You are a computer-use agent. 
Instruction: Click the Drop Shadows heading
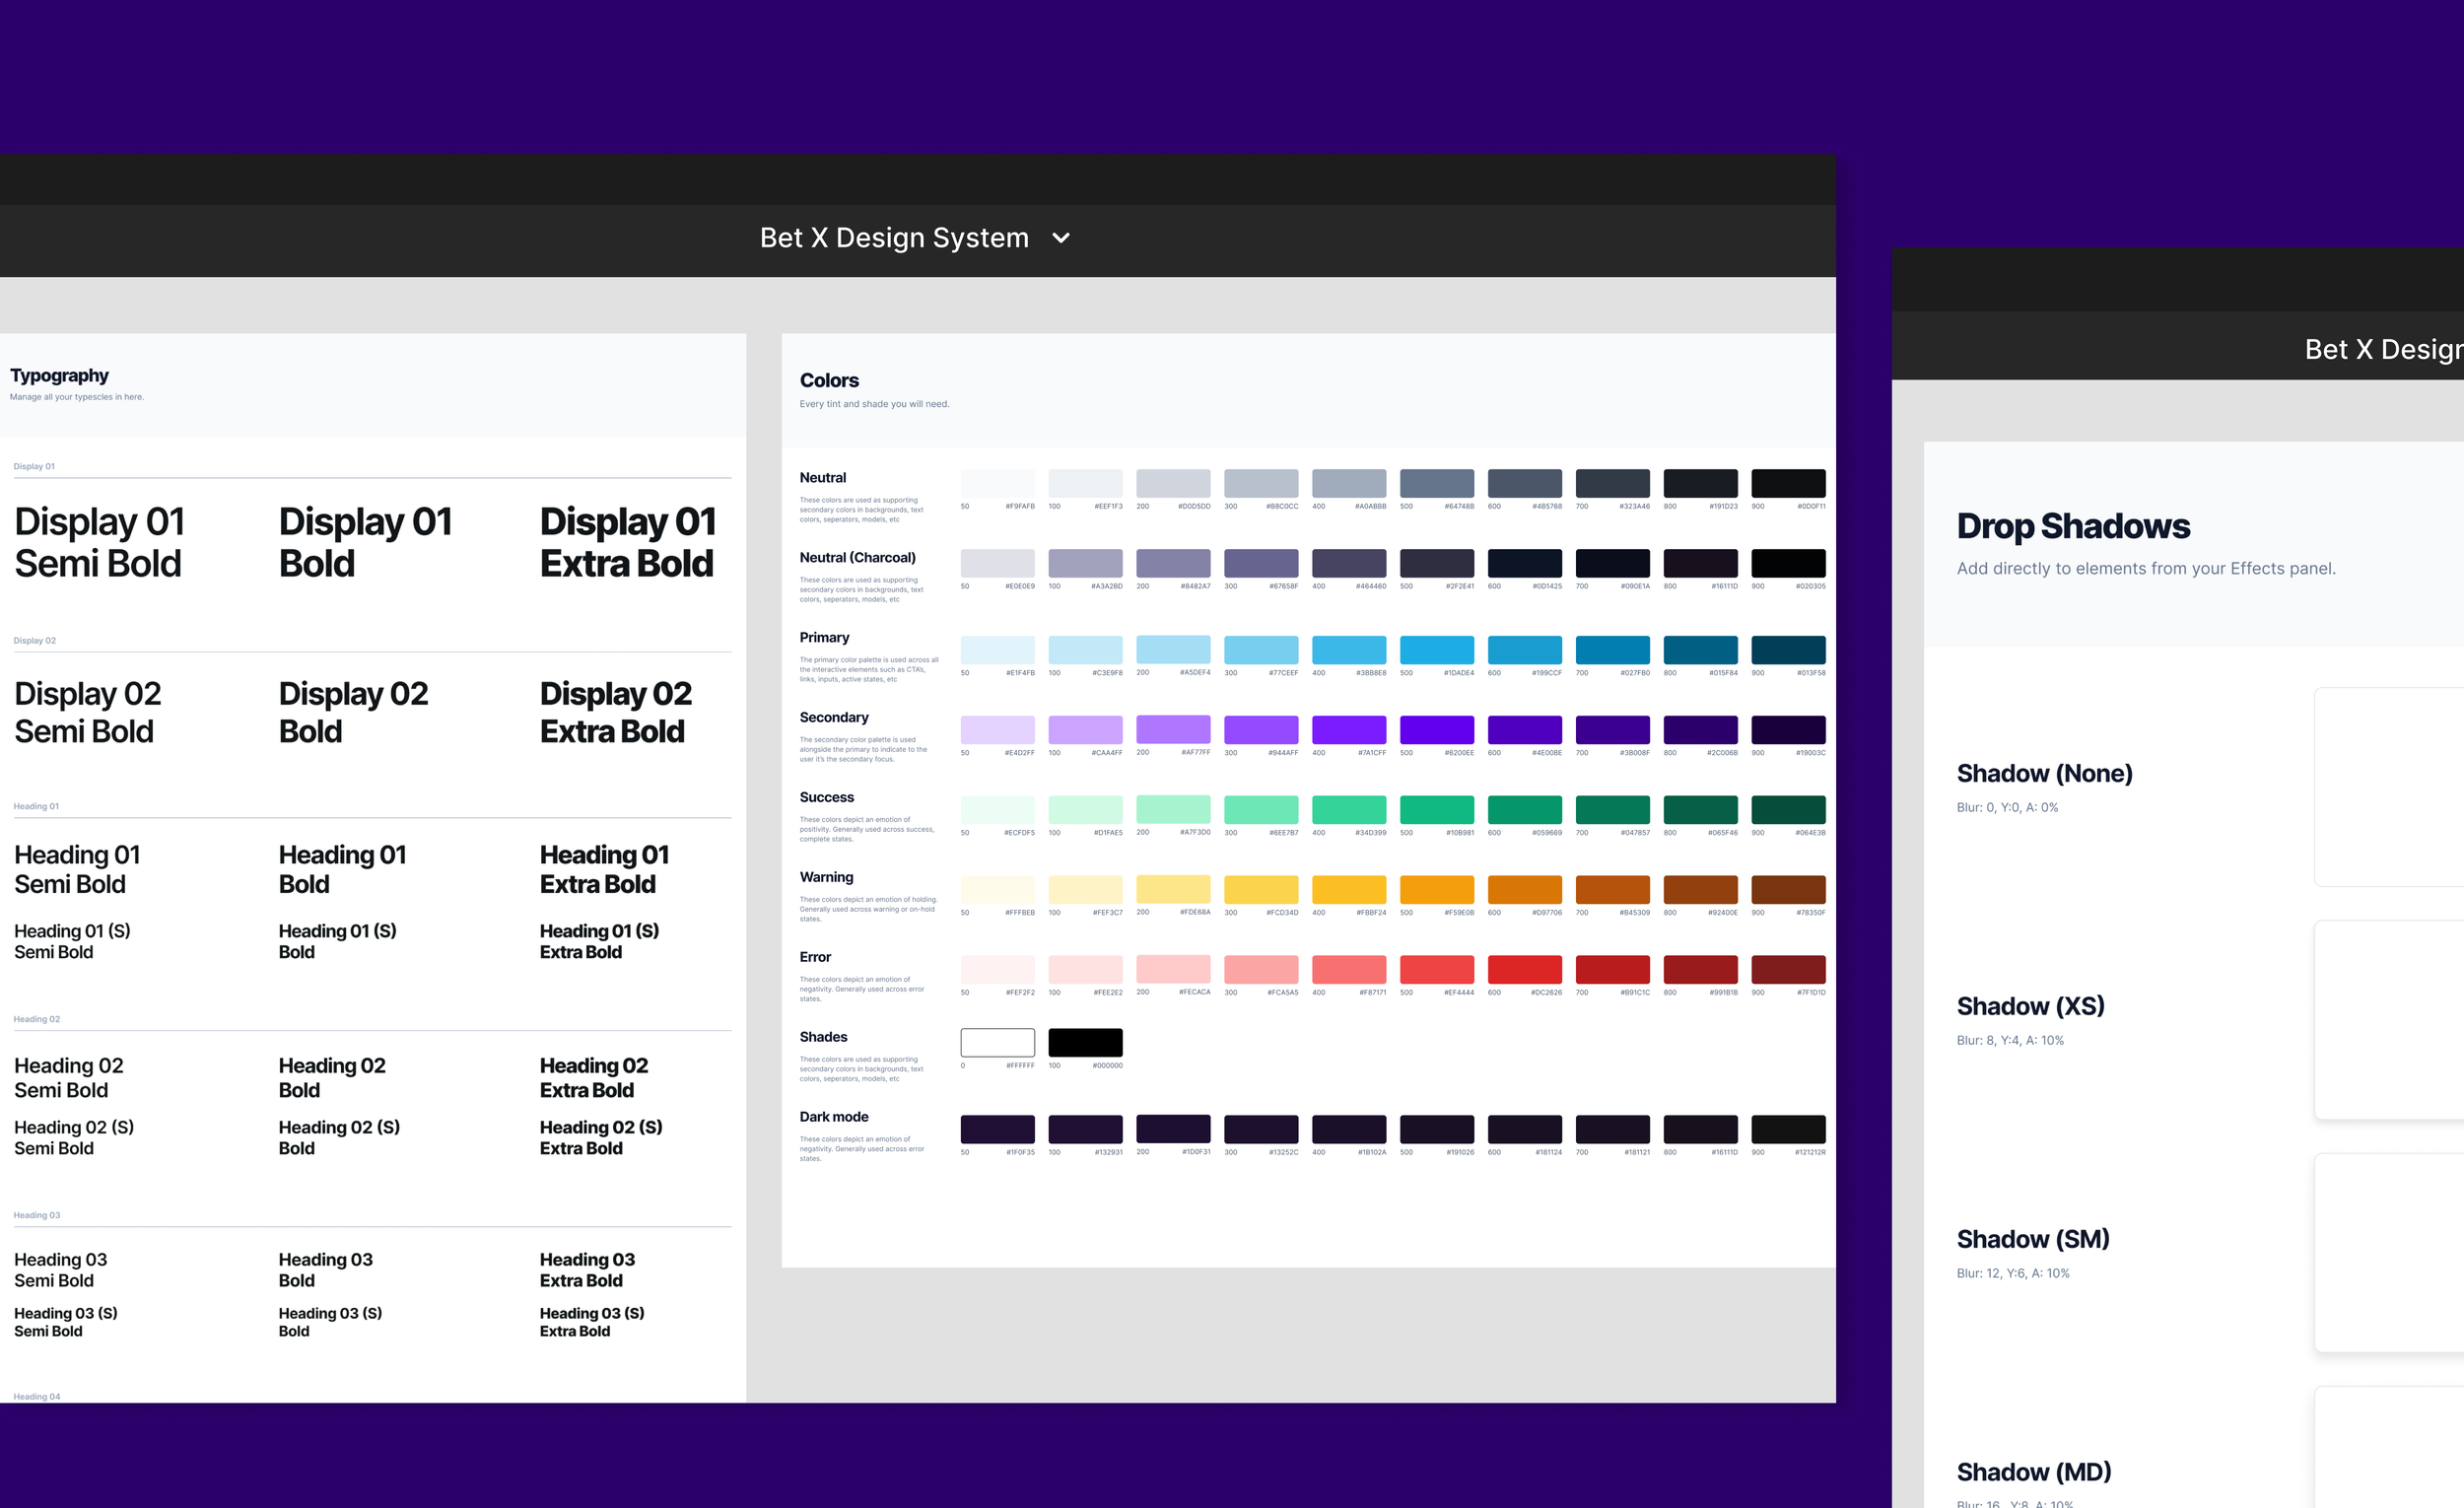point(2072,527)
